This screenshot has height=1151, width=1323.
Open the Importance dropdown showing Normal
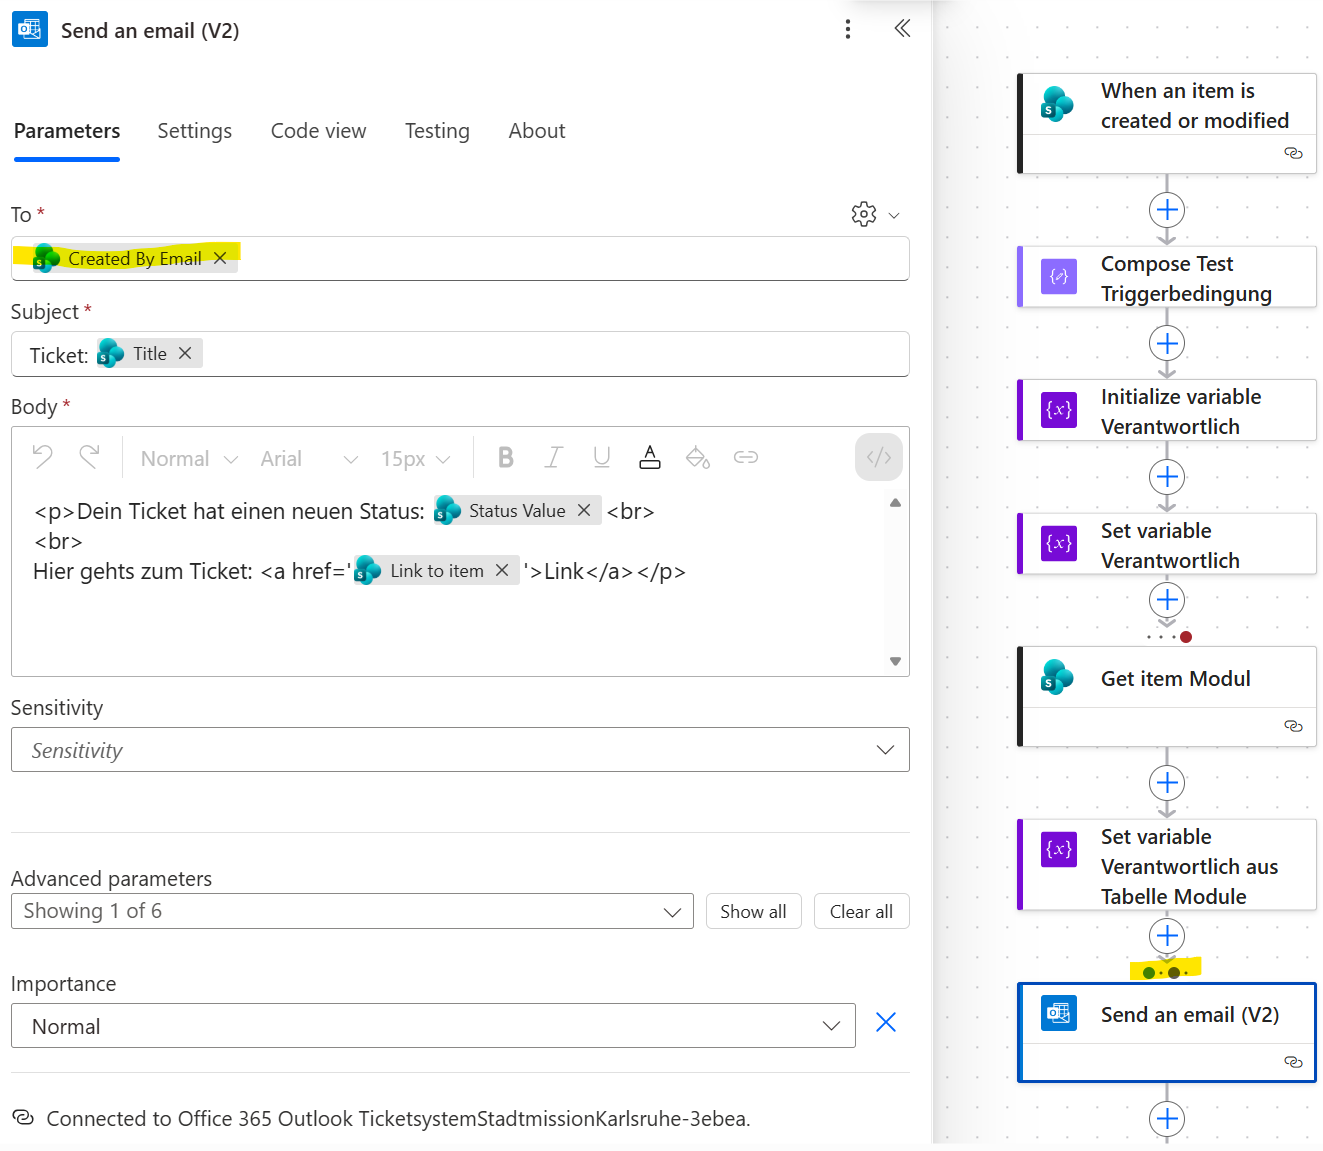830,1026
